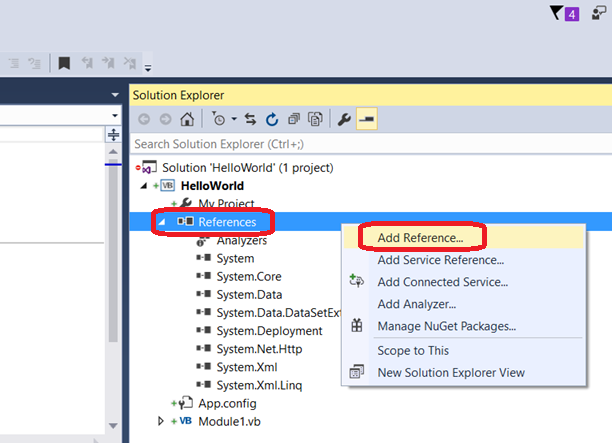Select the System.Xml.Linq reference

259,385
